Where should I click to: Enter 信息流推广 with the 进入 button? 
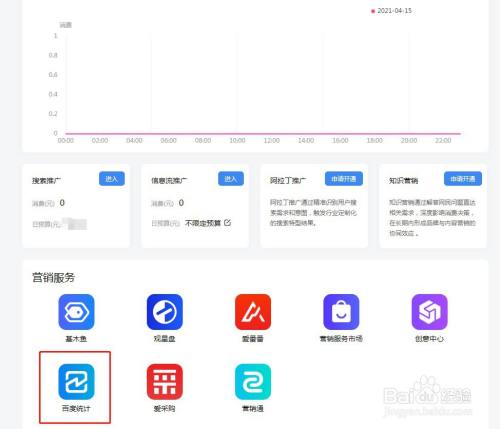coord(231,179)
